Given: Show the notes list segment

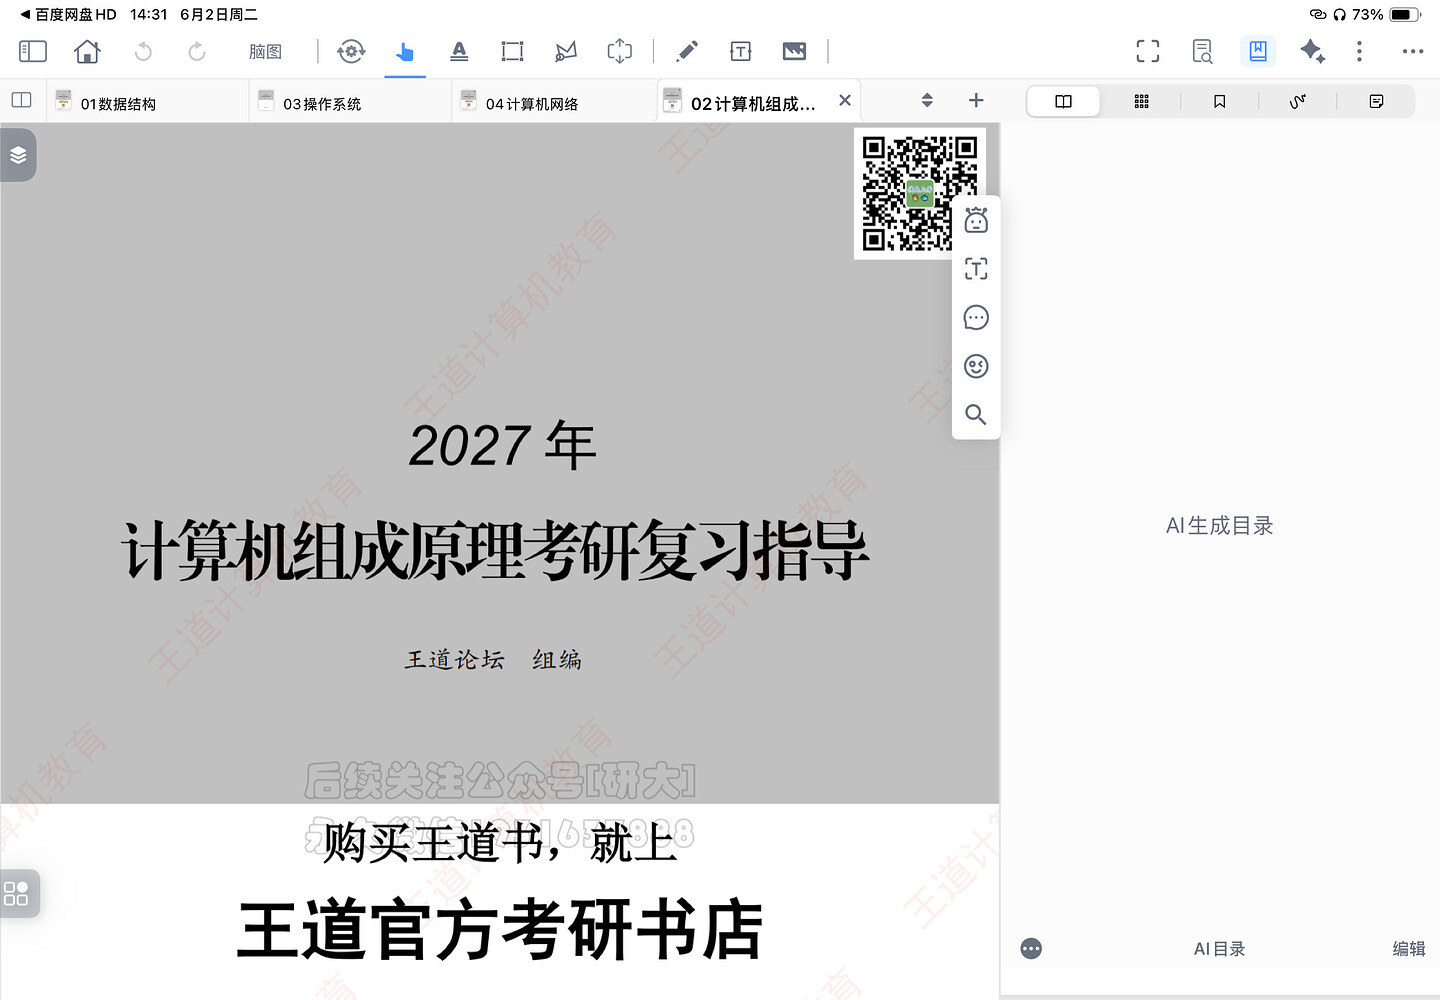Looking at the screenshot, I should click(1376, 101).
